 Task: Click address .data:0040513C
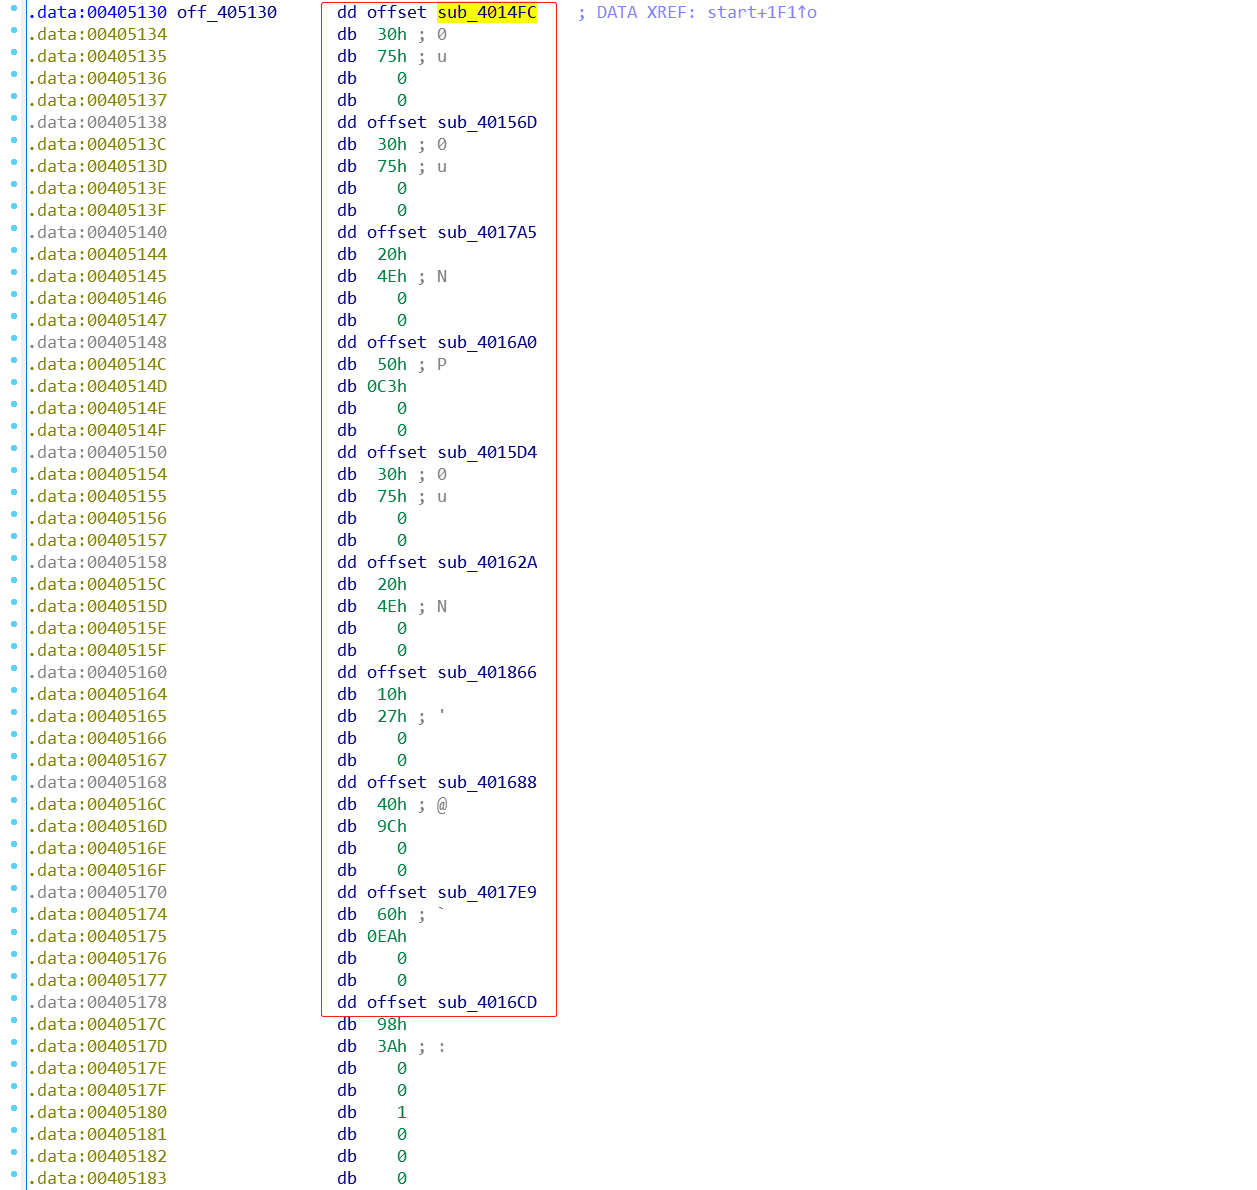[x=97, y=144]
